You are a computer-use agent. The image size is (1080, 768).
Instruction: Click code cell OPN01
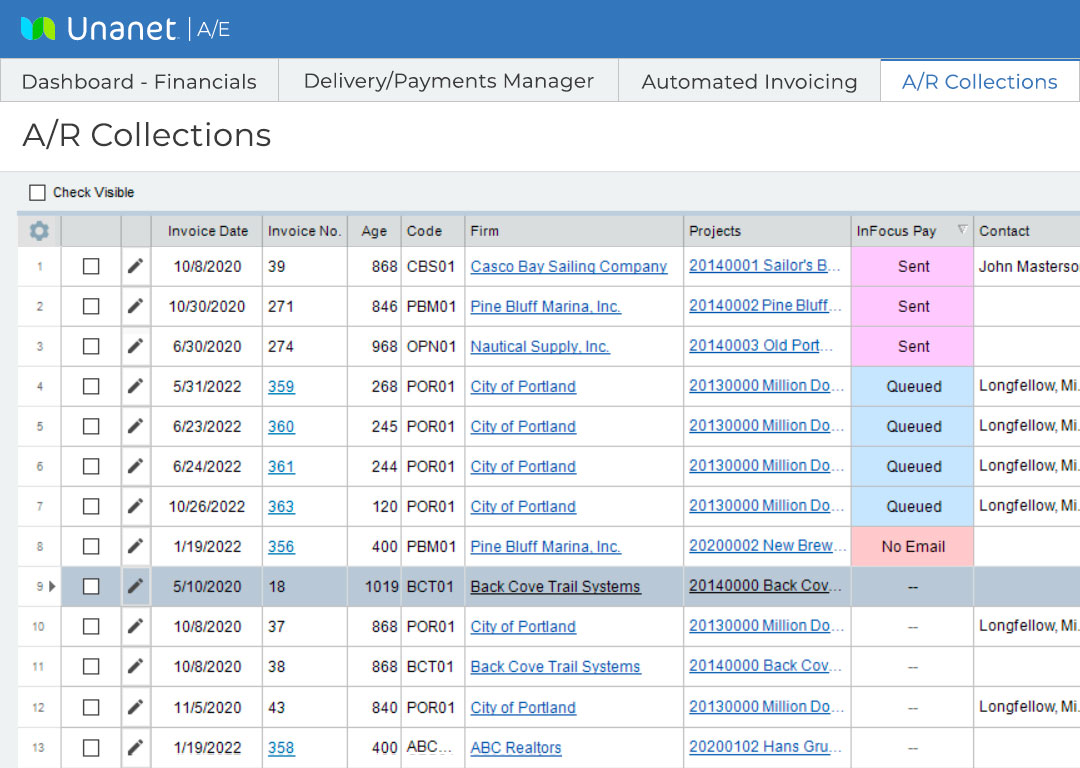point(431,346)
